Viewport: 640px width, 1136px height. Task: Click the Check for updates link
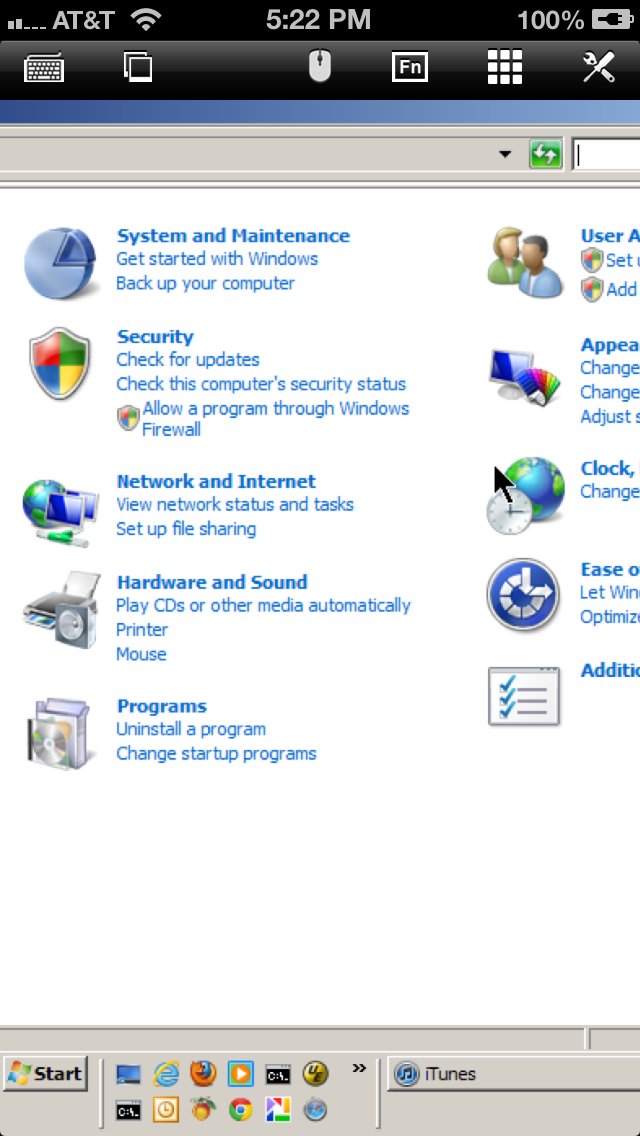click(x=188, y=359)
